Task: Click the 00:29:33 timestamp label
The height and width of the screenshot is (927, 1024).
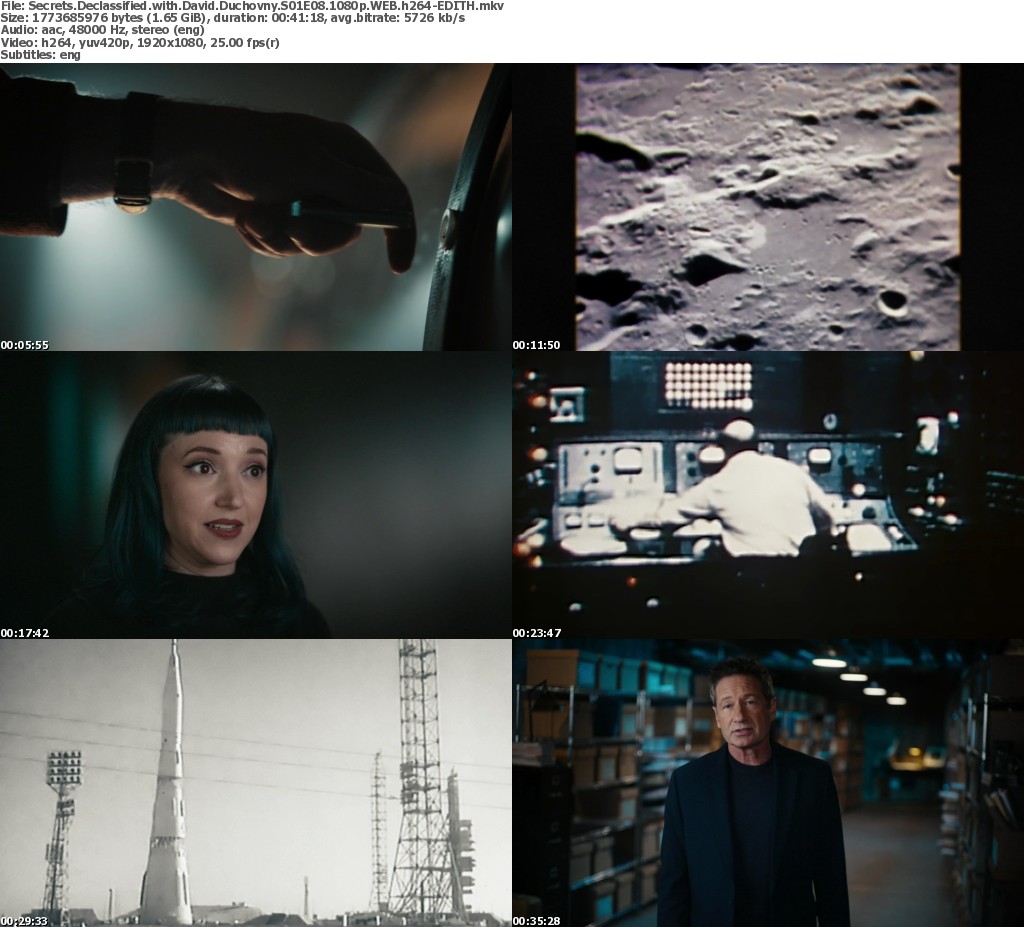Action: point(25,921)
